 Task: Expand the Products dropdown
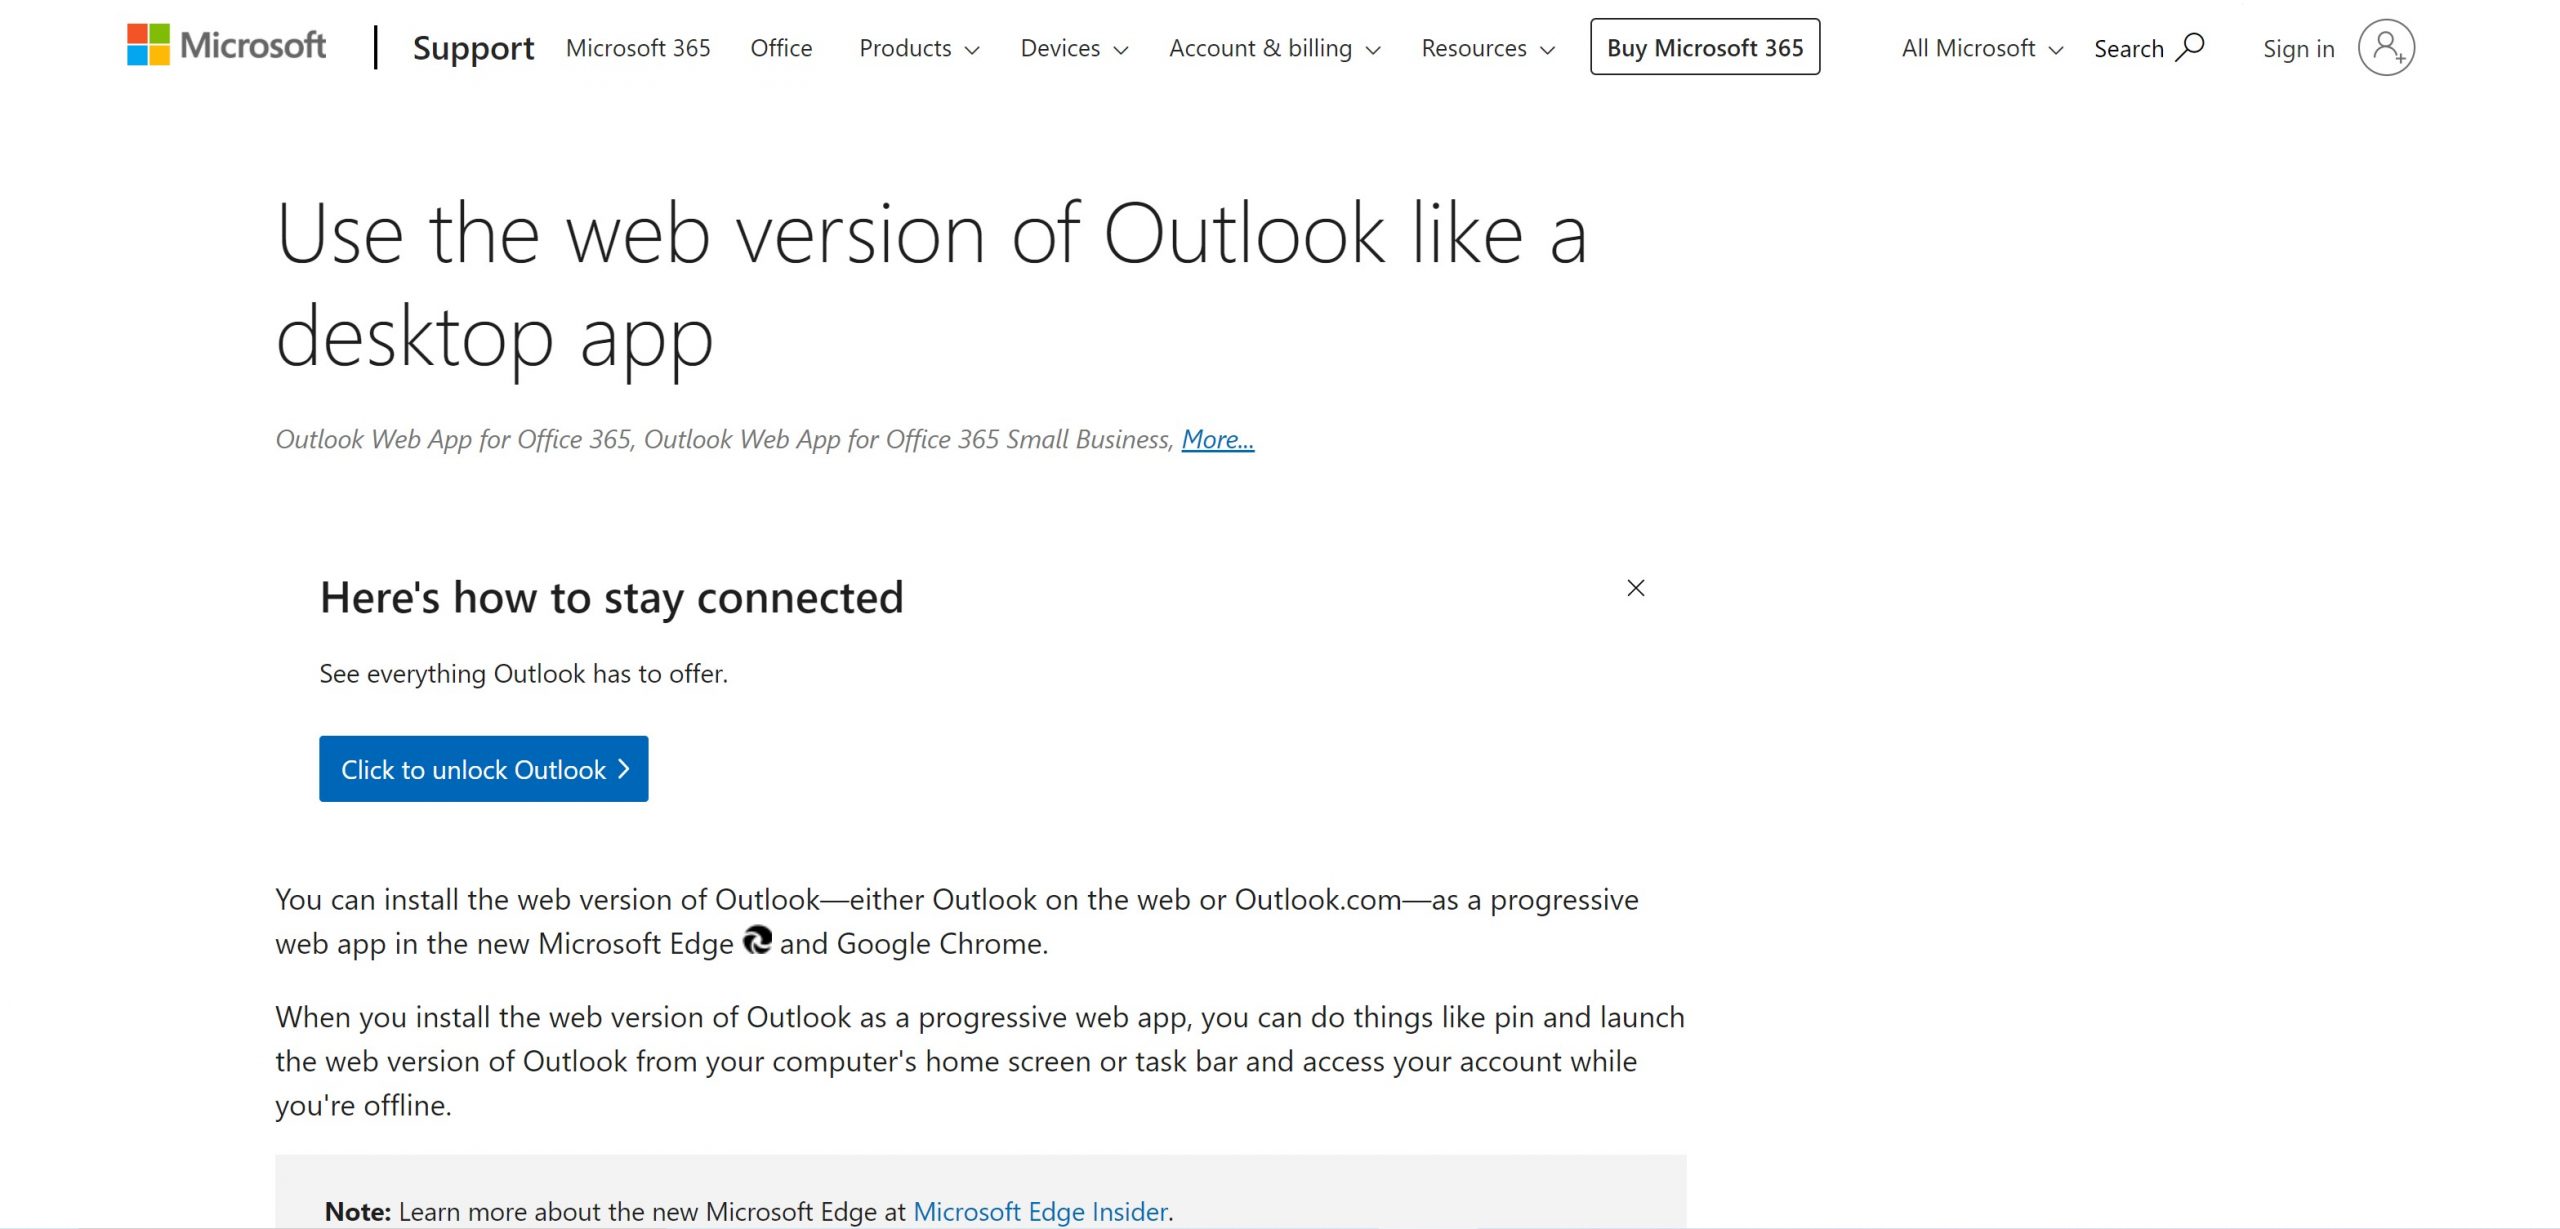(x=919, y=48)
